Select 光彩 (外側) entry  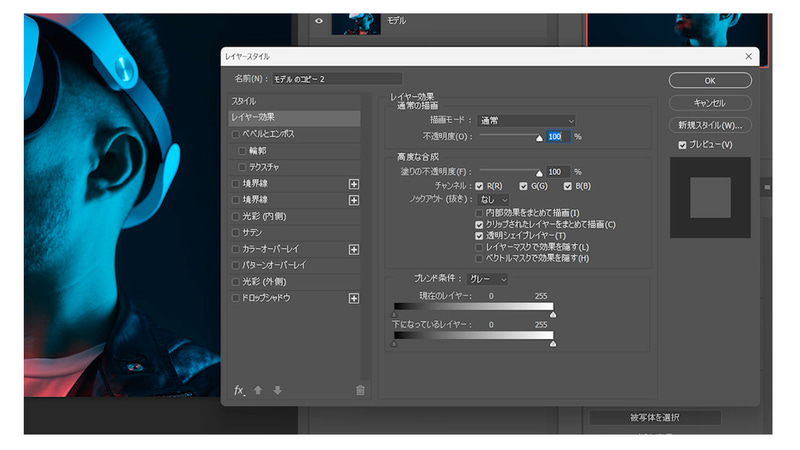[264, 282]
